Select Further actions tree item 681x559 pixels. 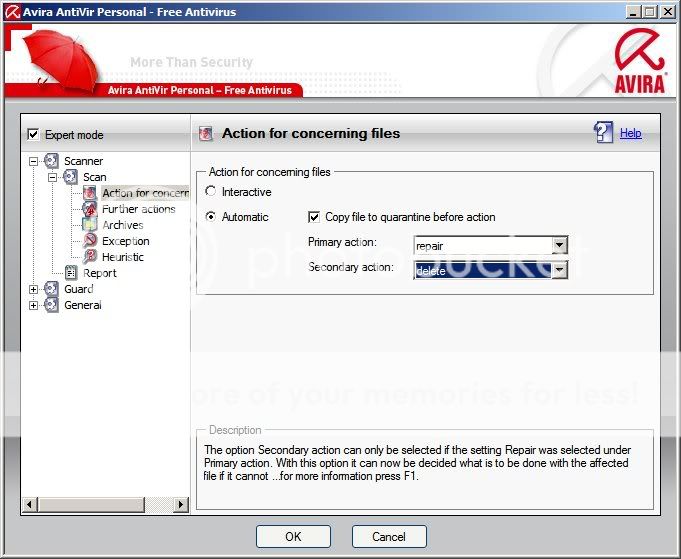click(x=139, y=209)
